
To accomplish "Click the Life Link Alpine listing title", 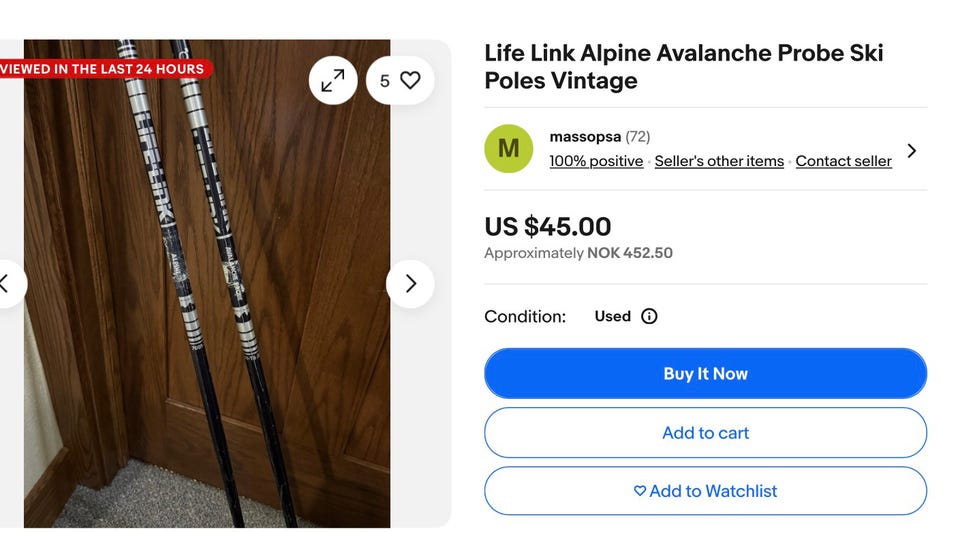I will pos(684,67).
